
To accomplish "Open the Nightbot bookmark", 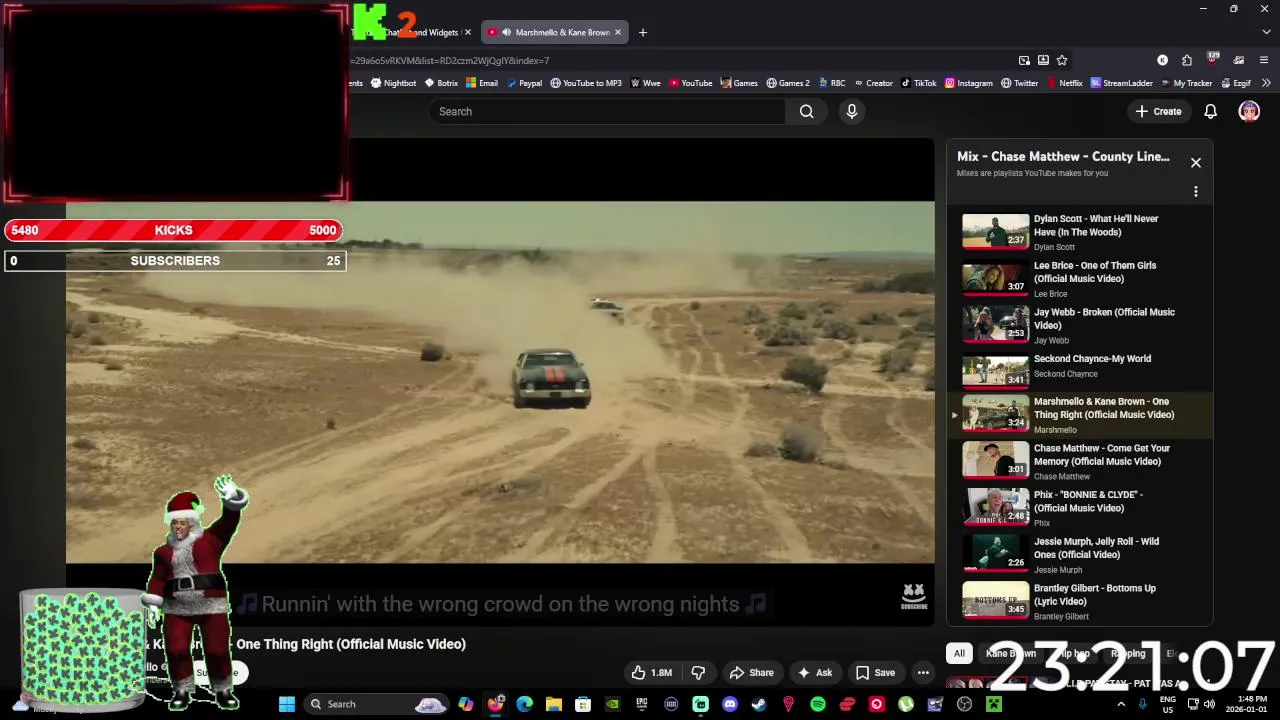I will [x=393, y=83].
